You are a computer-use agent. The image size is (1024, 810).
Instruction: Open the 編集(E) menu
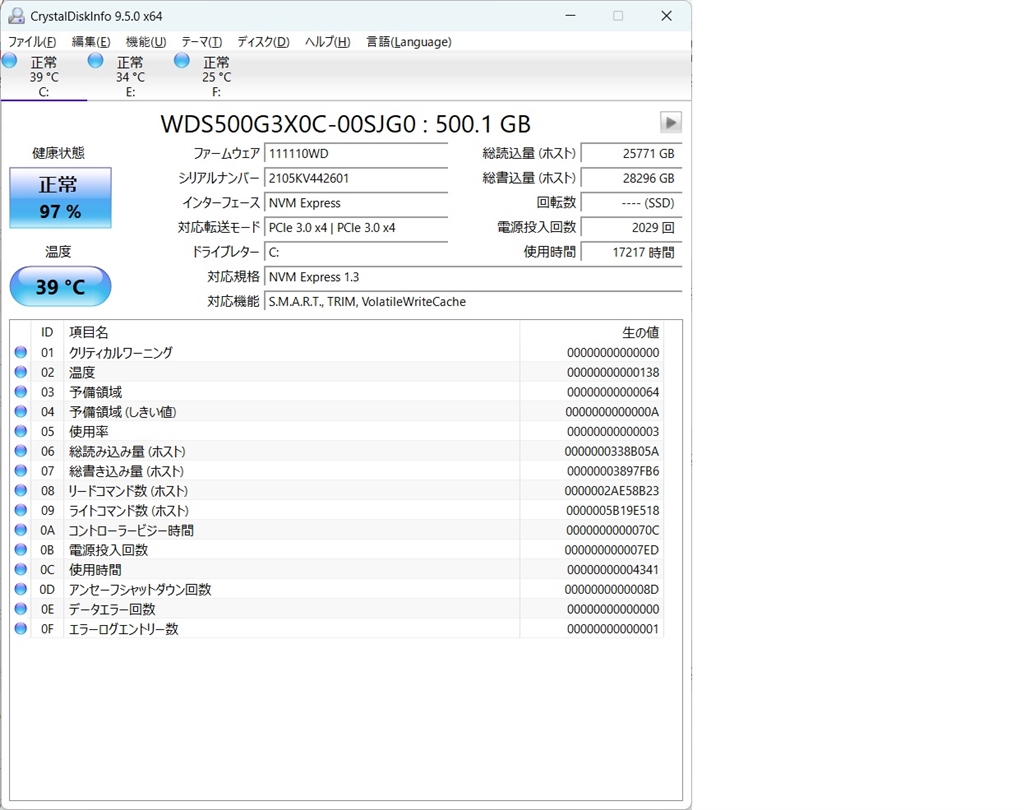(x=91, y=42)
